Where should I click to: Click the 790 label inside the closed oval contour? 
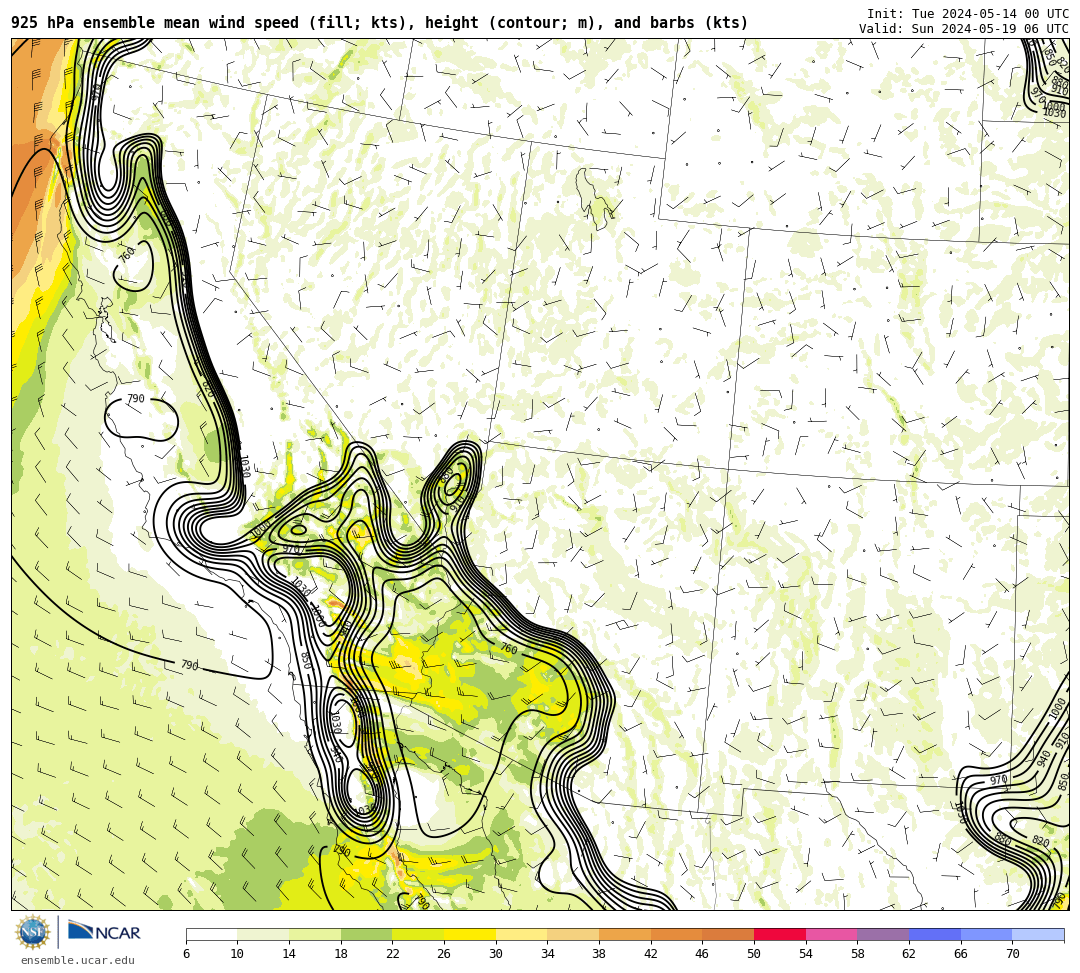pos(136,399)
